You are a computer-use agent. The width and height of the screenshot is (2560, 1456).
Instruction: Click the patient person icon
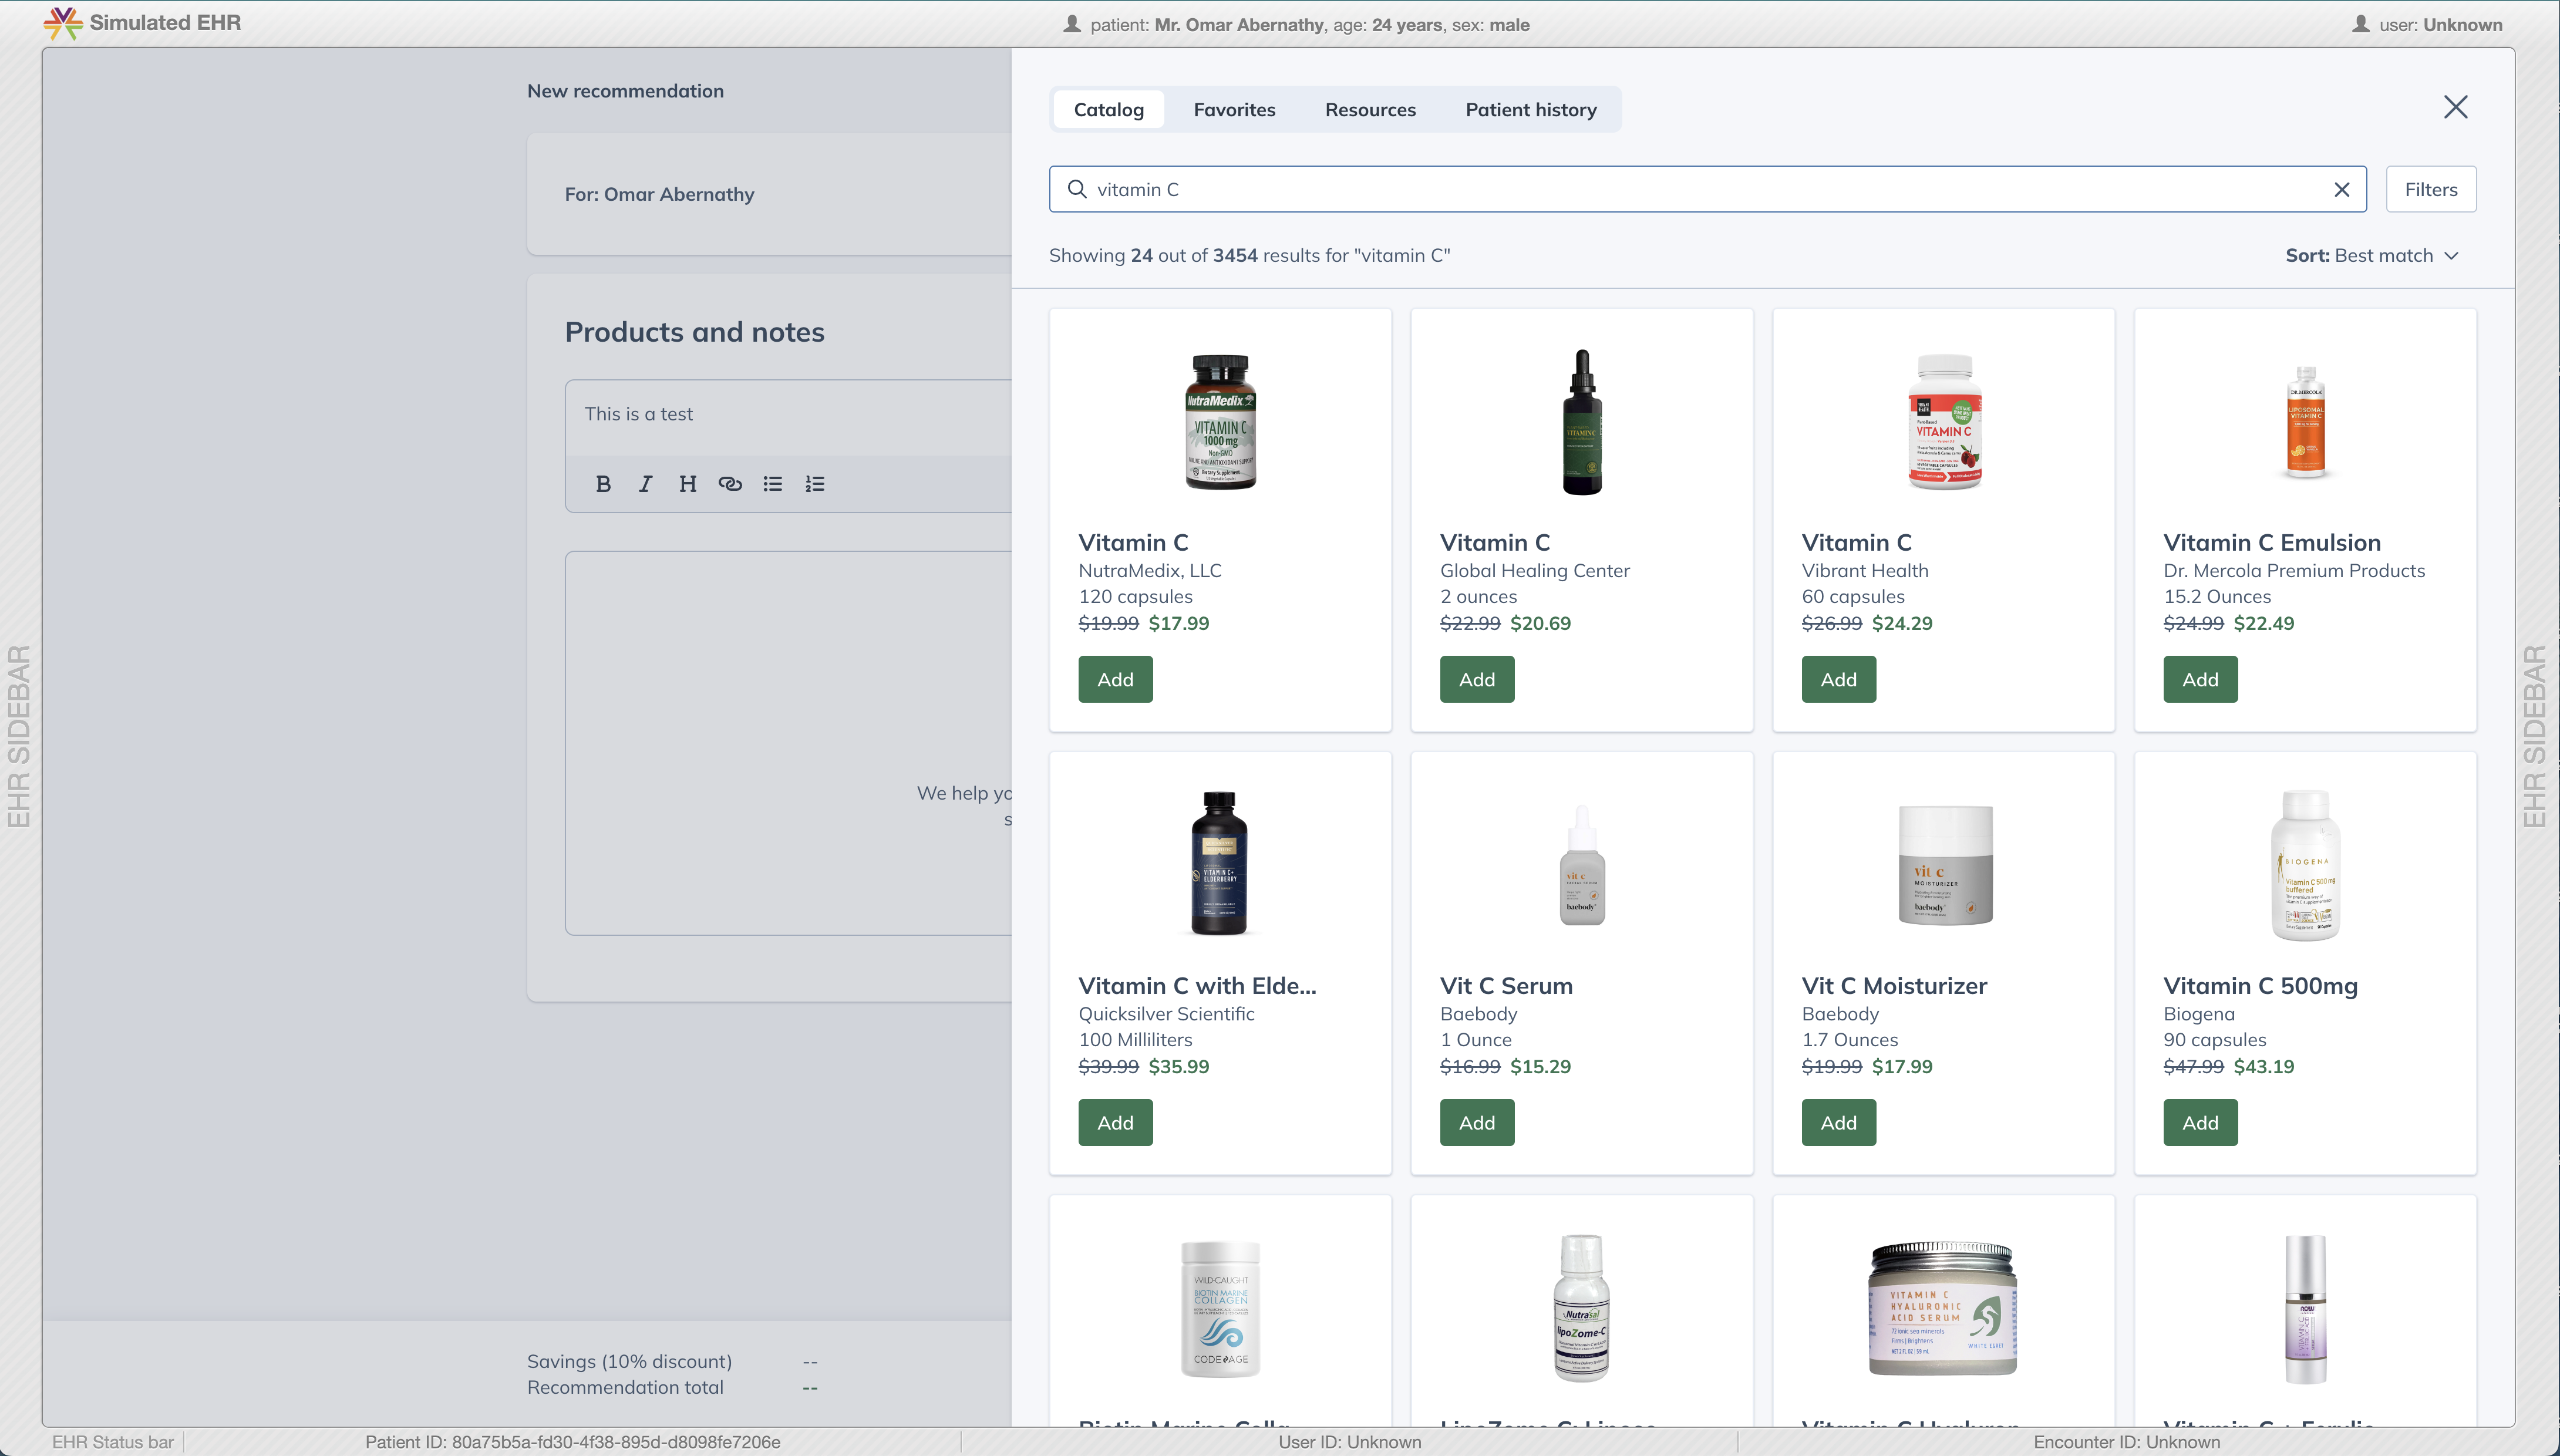1072,24
